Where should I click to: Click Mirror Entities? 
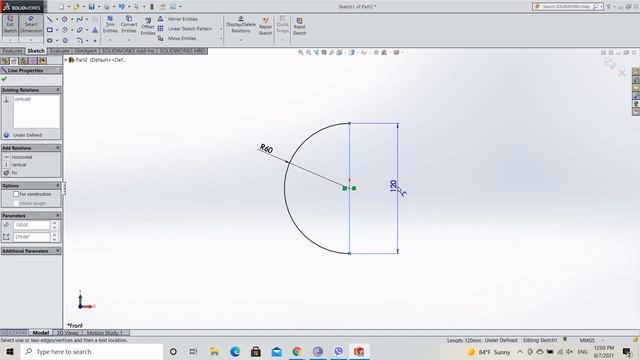coord(178,19)
